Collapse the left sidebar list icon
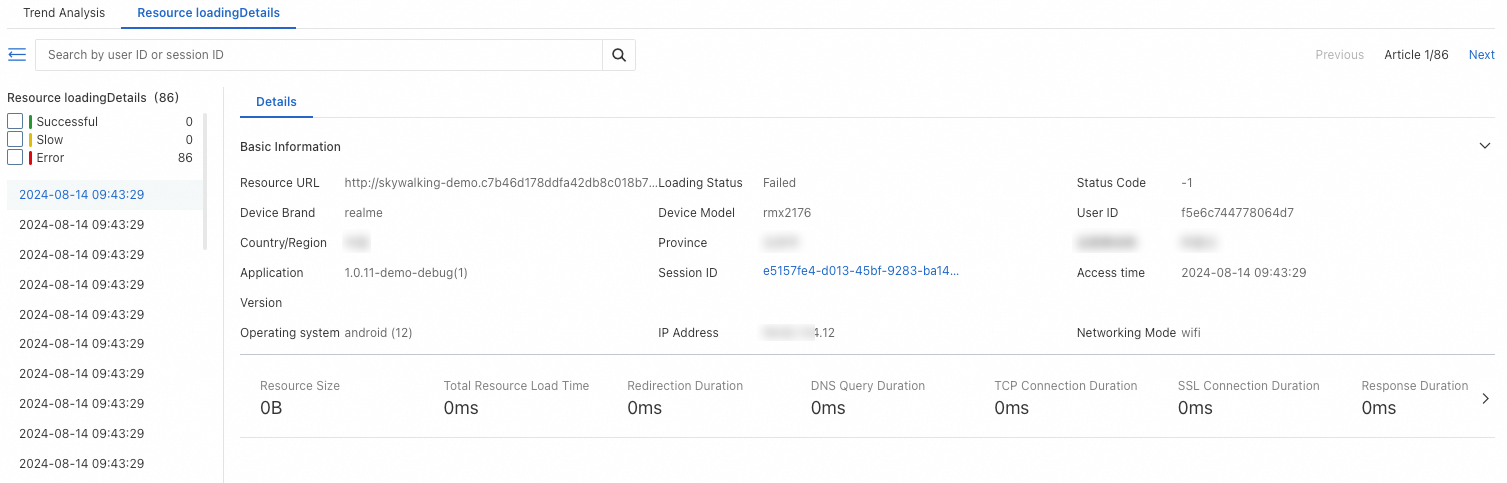This screenshot has width=1507, height=483. [x=16, y=54]
